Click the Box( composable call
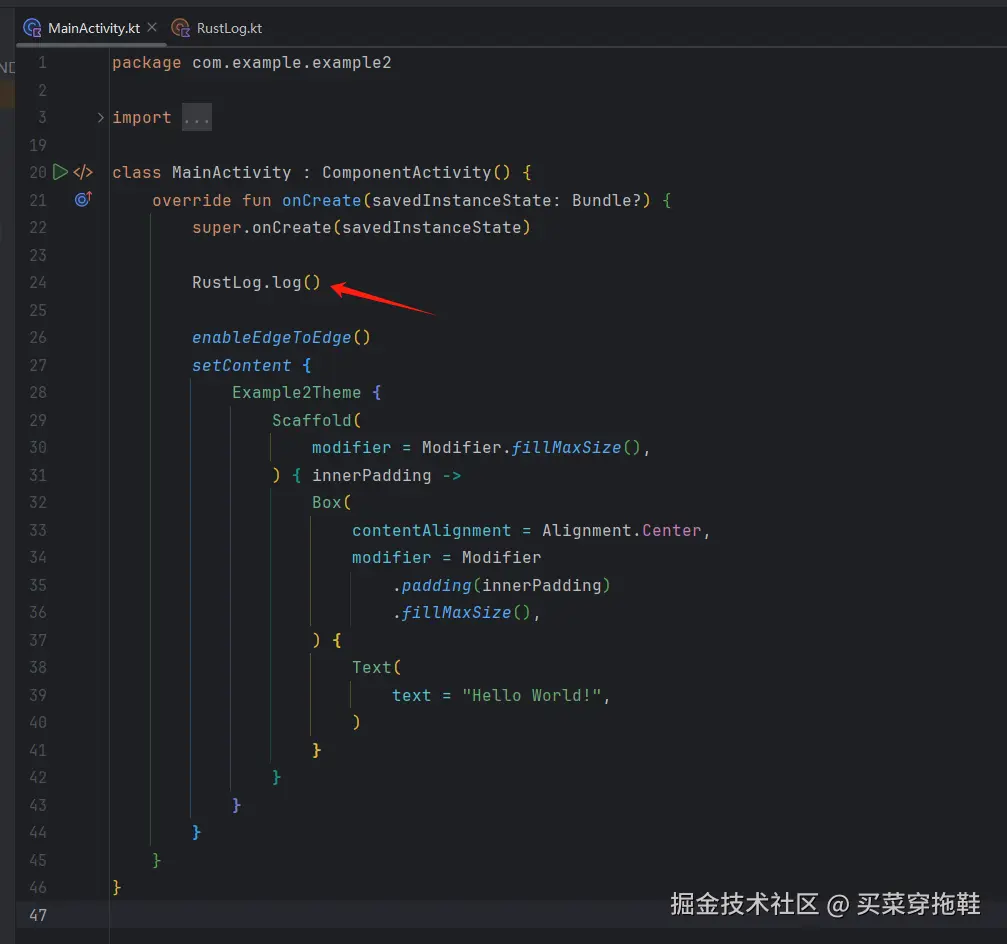 coord(331,503)
